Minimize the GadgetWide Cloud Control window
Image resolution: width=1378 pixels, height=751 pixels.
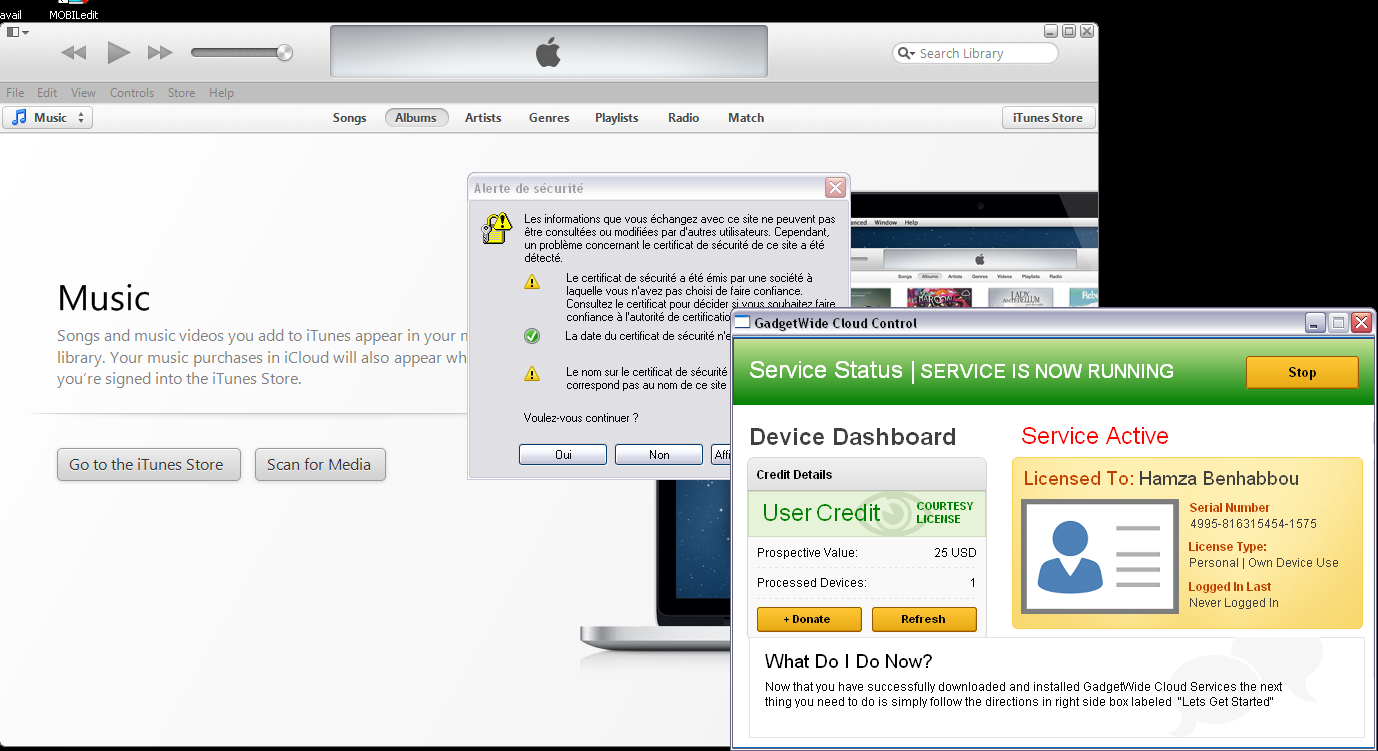(x=1316, y=323)
